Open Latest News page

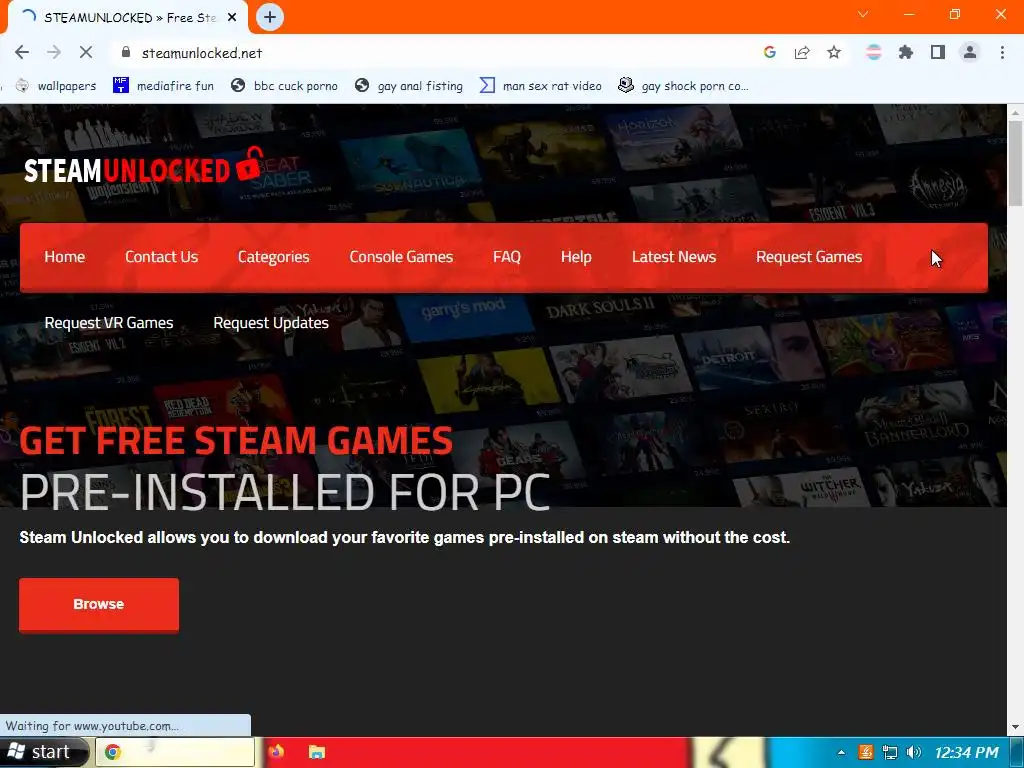point(674,257)
